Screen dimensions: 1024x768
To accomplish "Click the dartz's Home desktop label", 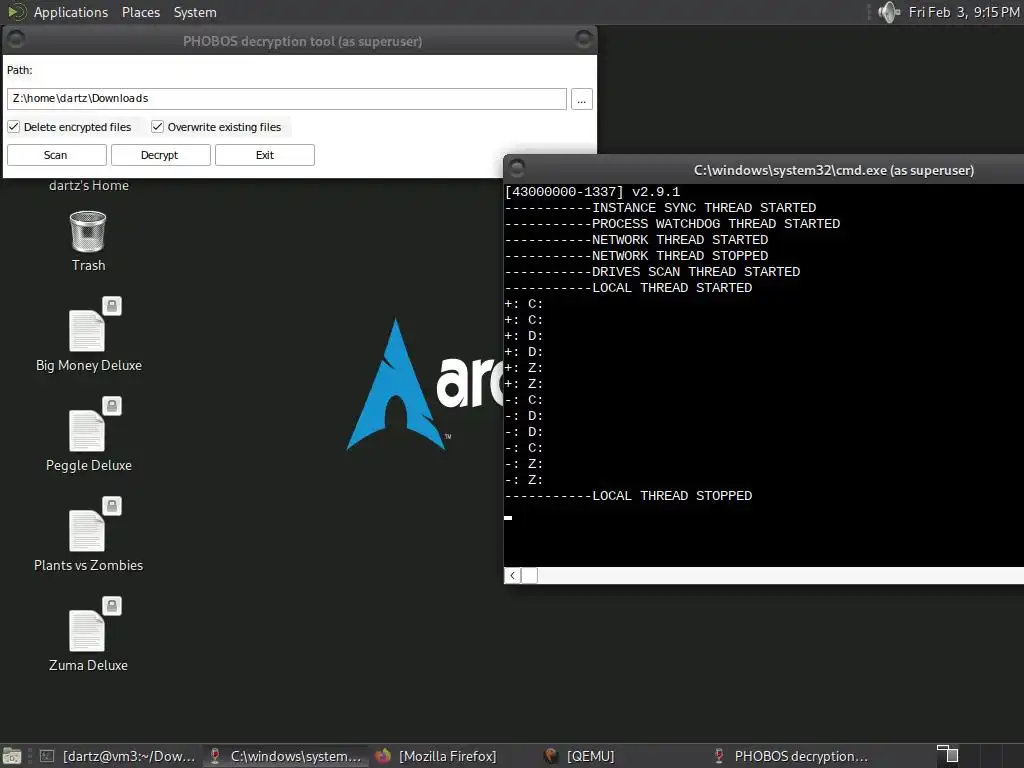I will tap(89, 185).
